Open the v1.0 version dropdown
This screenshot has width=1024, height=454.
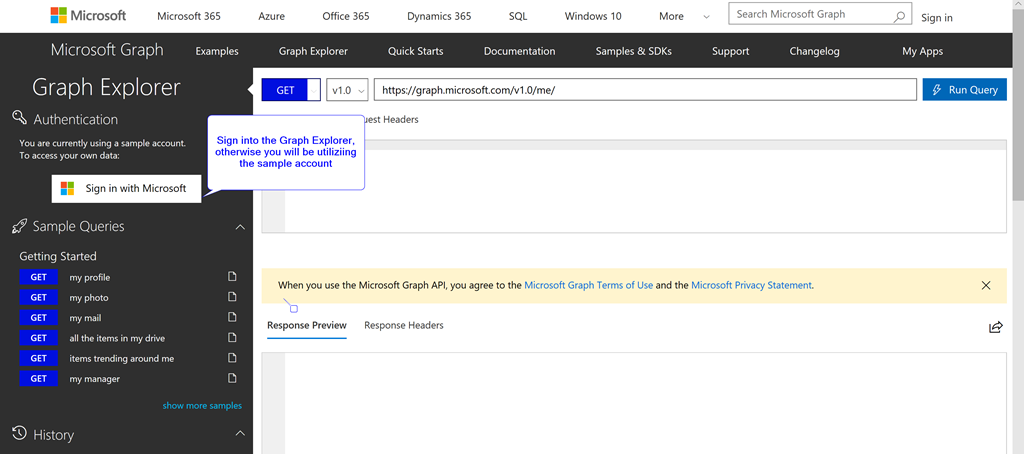click(347, 90)
